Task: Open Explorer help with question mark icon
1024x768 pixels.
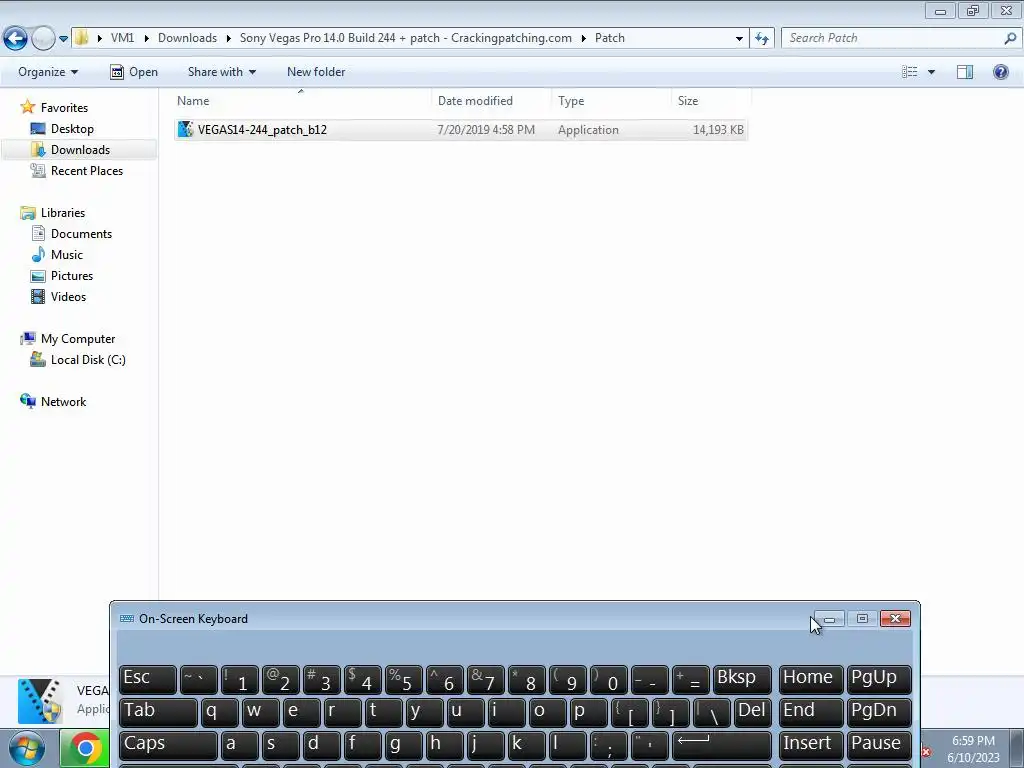Action: point(1000,72)
